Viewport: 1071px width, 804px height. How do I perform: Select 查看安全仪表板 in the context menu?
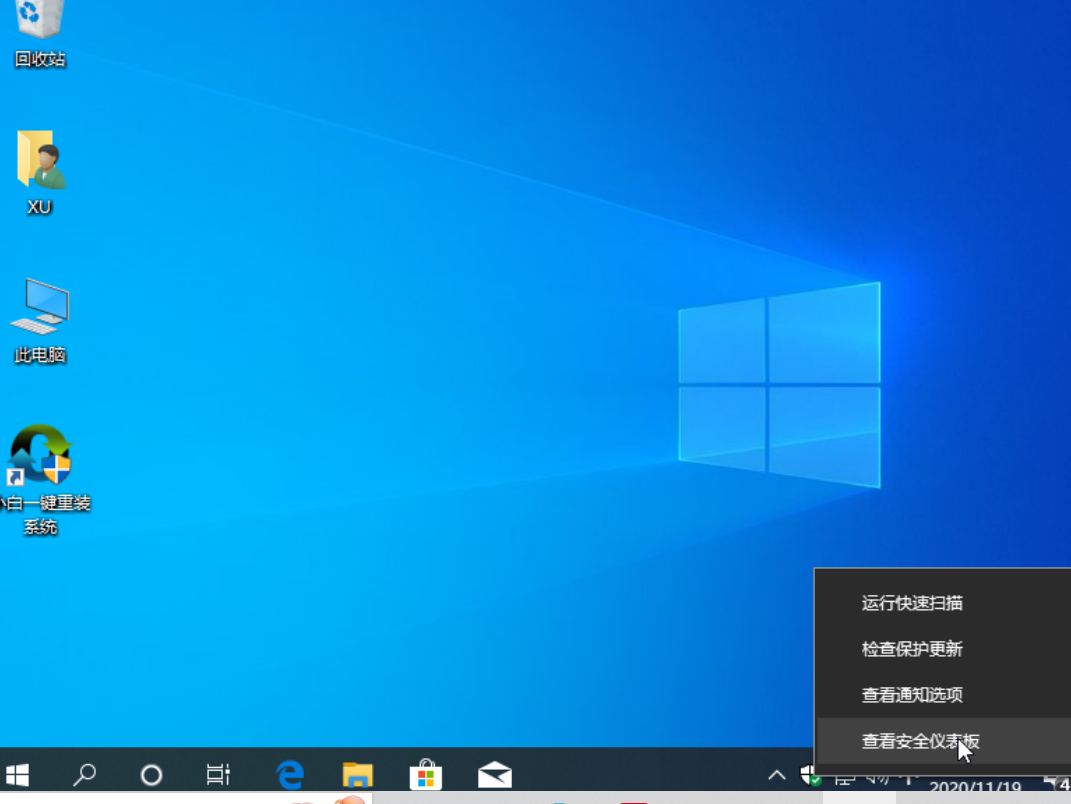click(x=920, y=741)
